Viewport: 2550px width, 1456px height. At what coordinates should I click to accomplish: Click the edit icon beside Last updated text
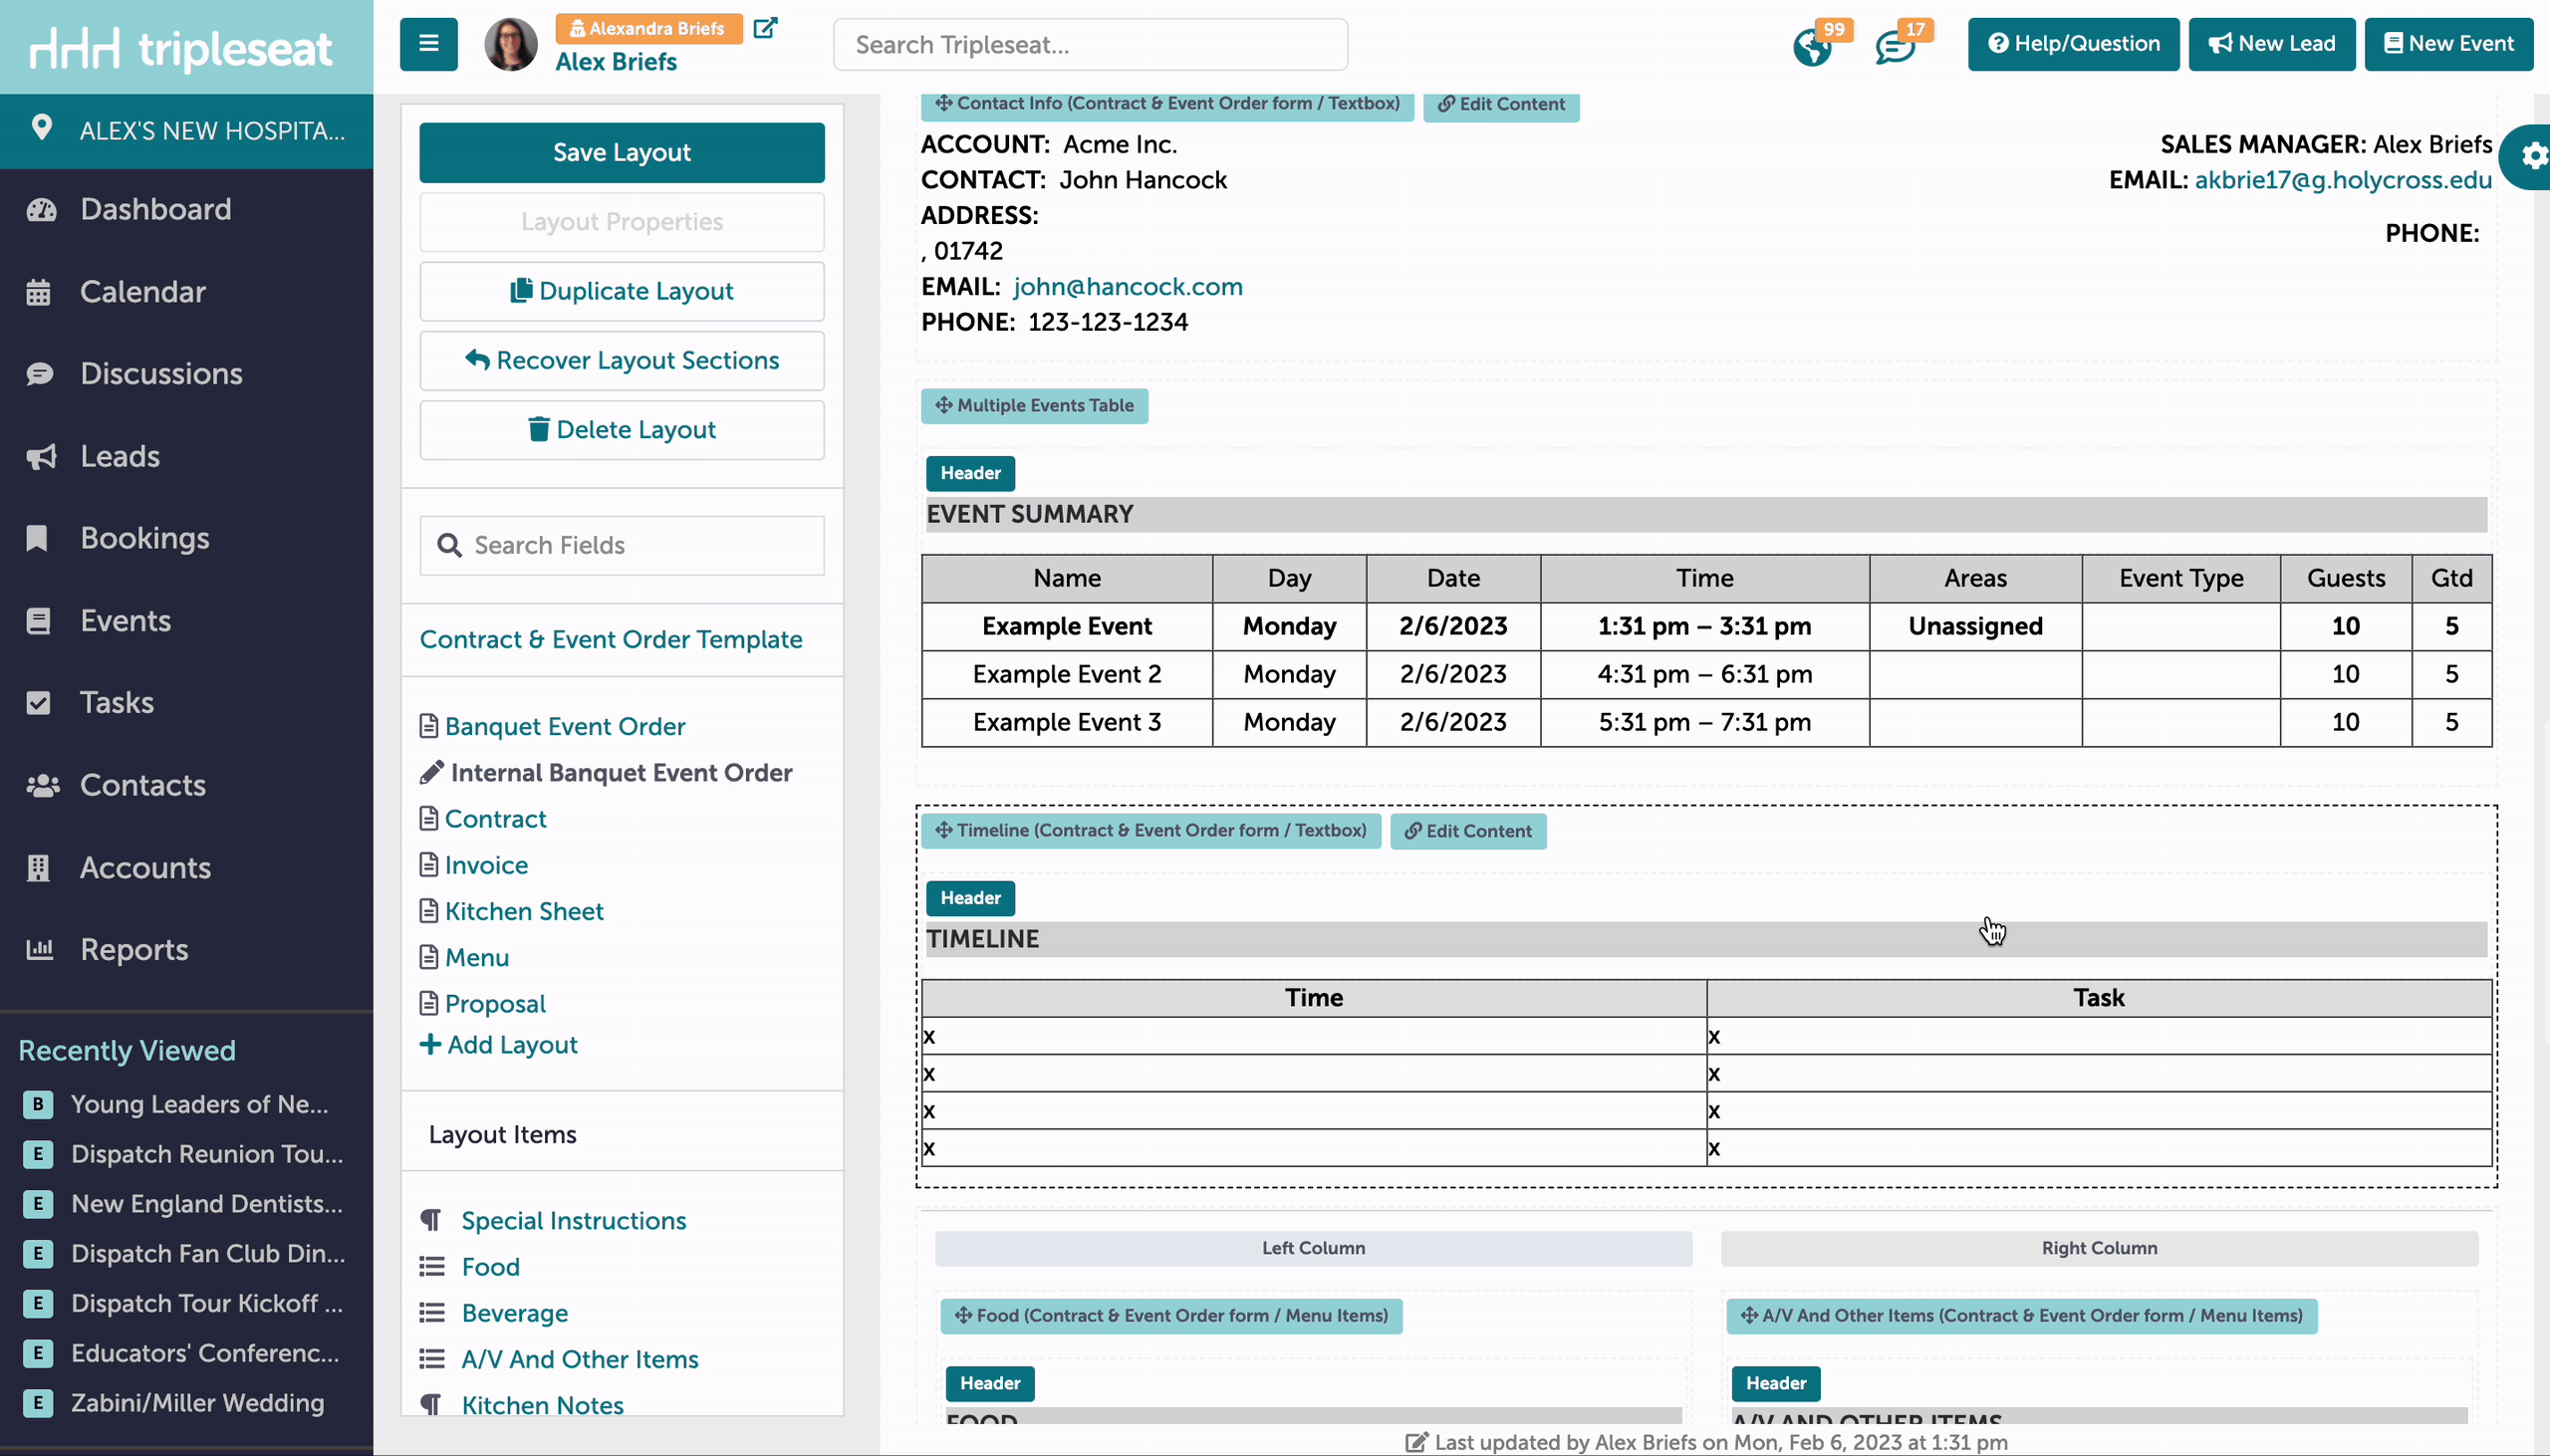pyautogui.click(x=1416, y=1442)
